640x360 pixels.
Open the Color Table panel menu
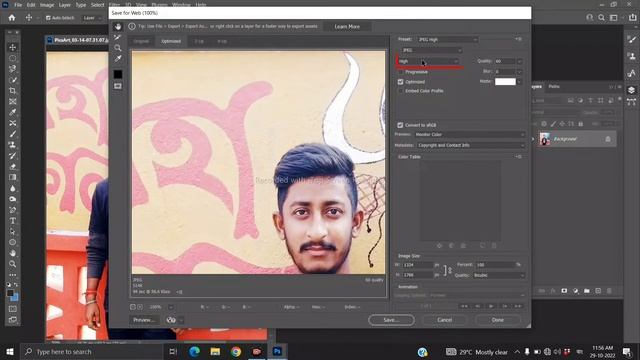[518, 157]
